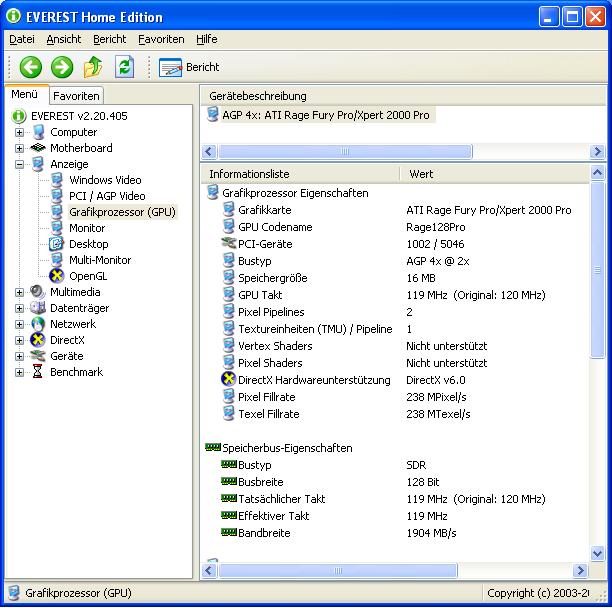Click info list scroll-down arrow
612x608 pixels.
click(x=597, y=553)
